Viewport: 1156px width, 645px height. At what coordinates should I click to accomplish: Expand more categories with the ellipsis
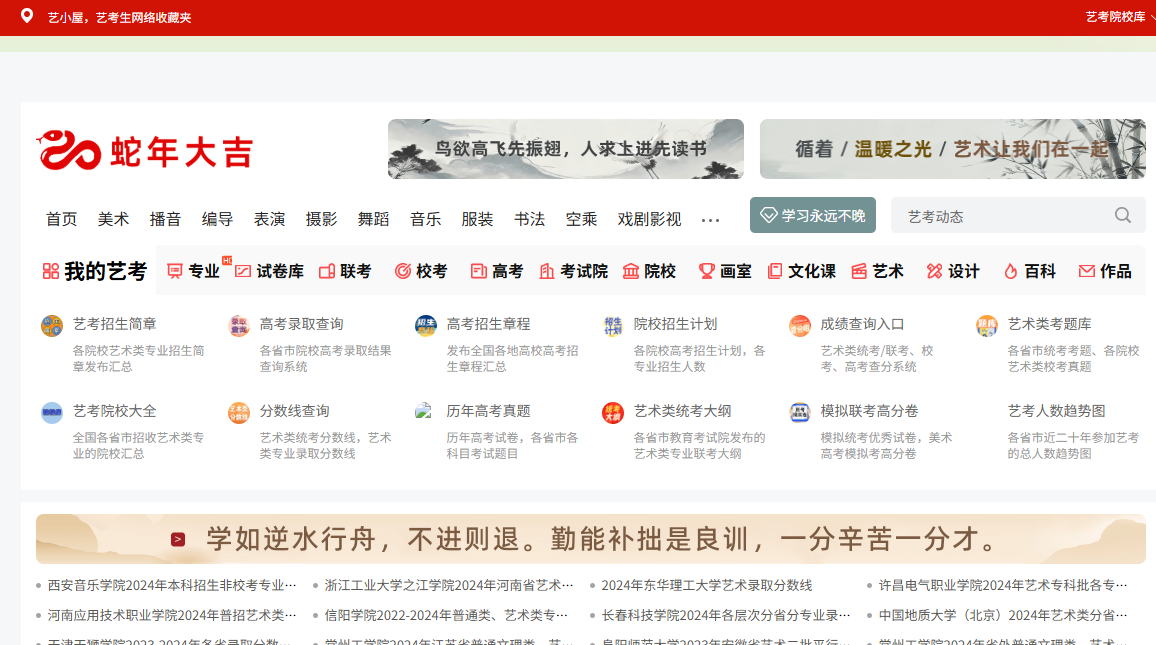(x=710, y=220)
